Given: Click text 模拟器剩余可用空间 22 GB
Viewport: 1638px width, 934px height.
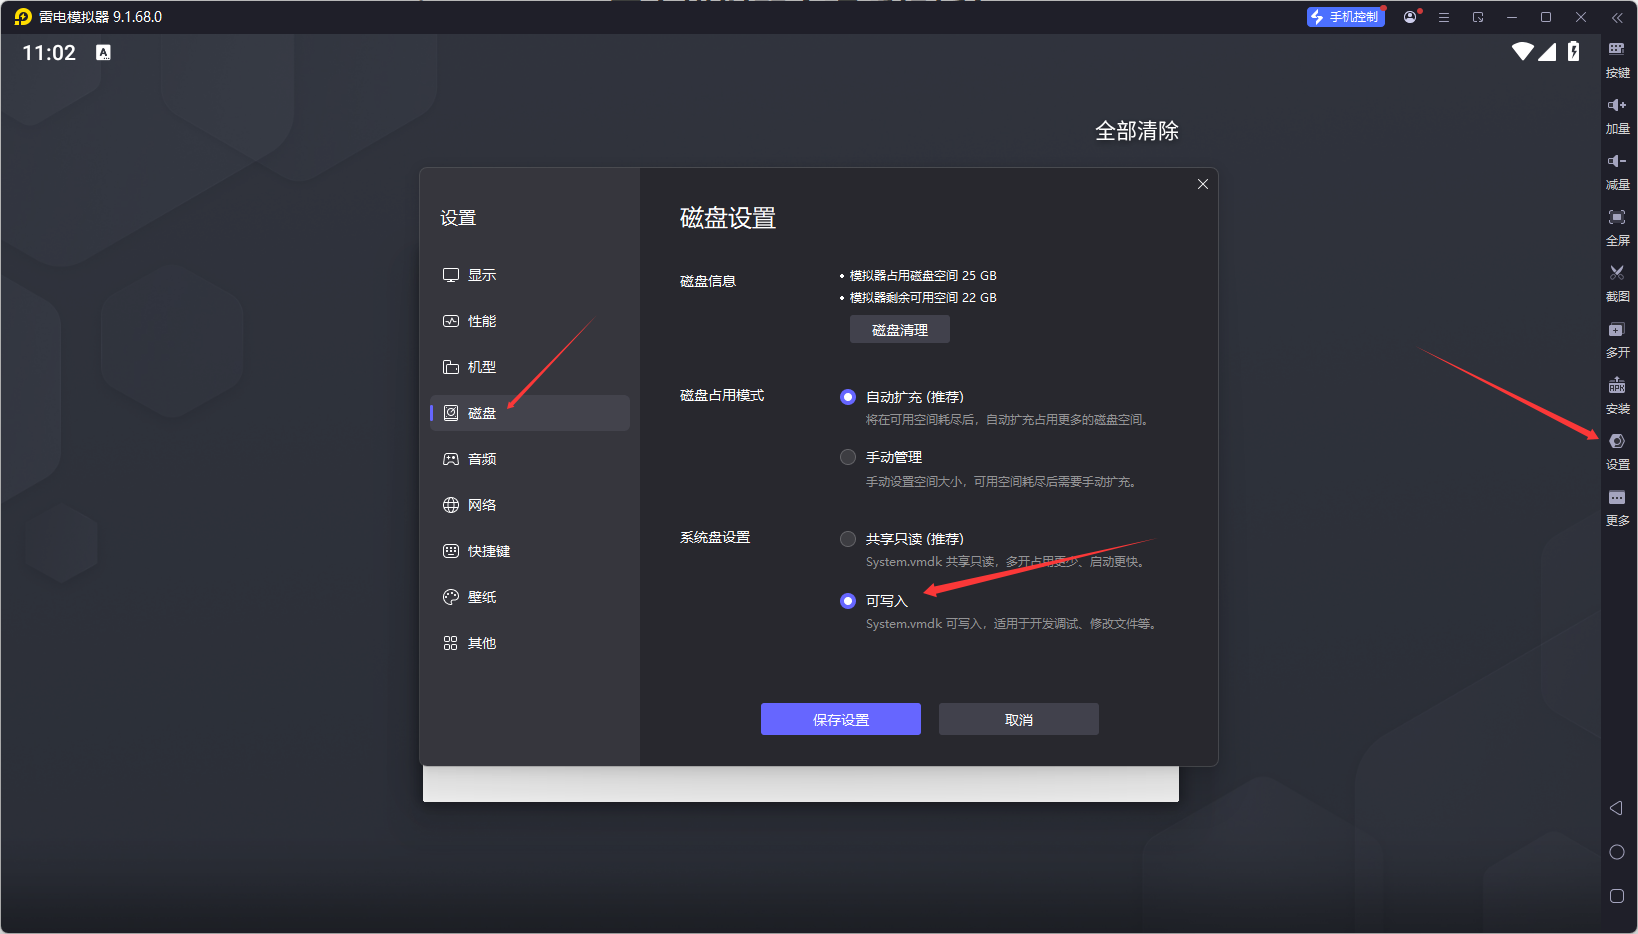Looking at the screenshot, I should coord(923,297).
